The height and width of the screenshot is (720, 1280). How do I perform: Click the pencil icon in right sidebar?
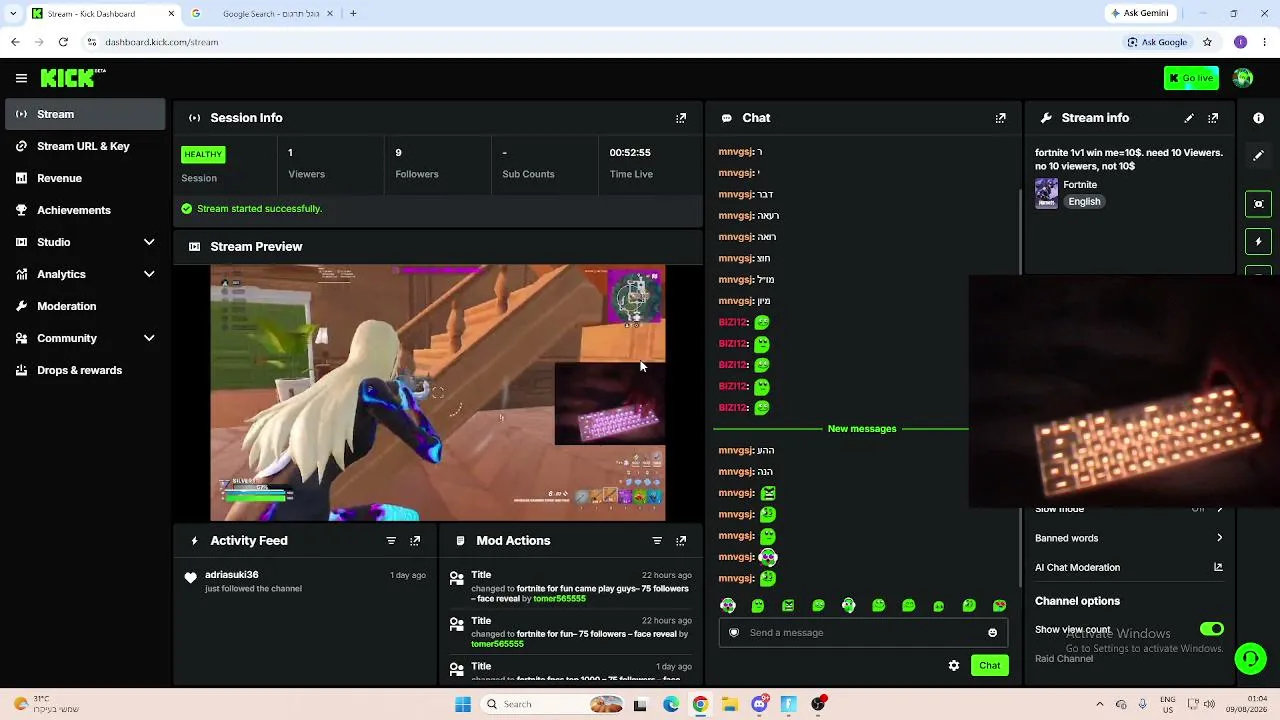click(x=1258, y=156)
